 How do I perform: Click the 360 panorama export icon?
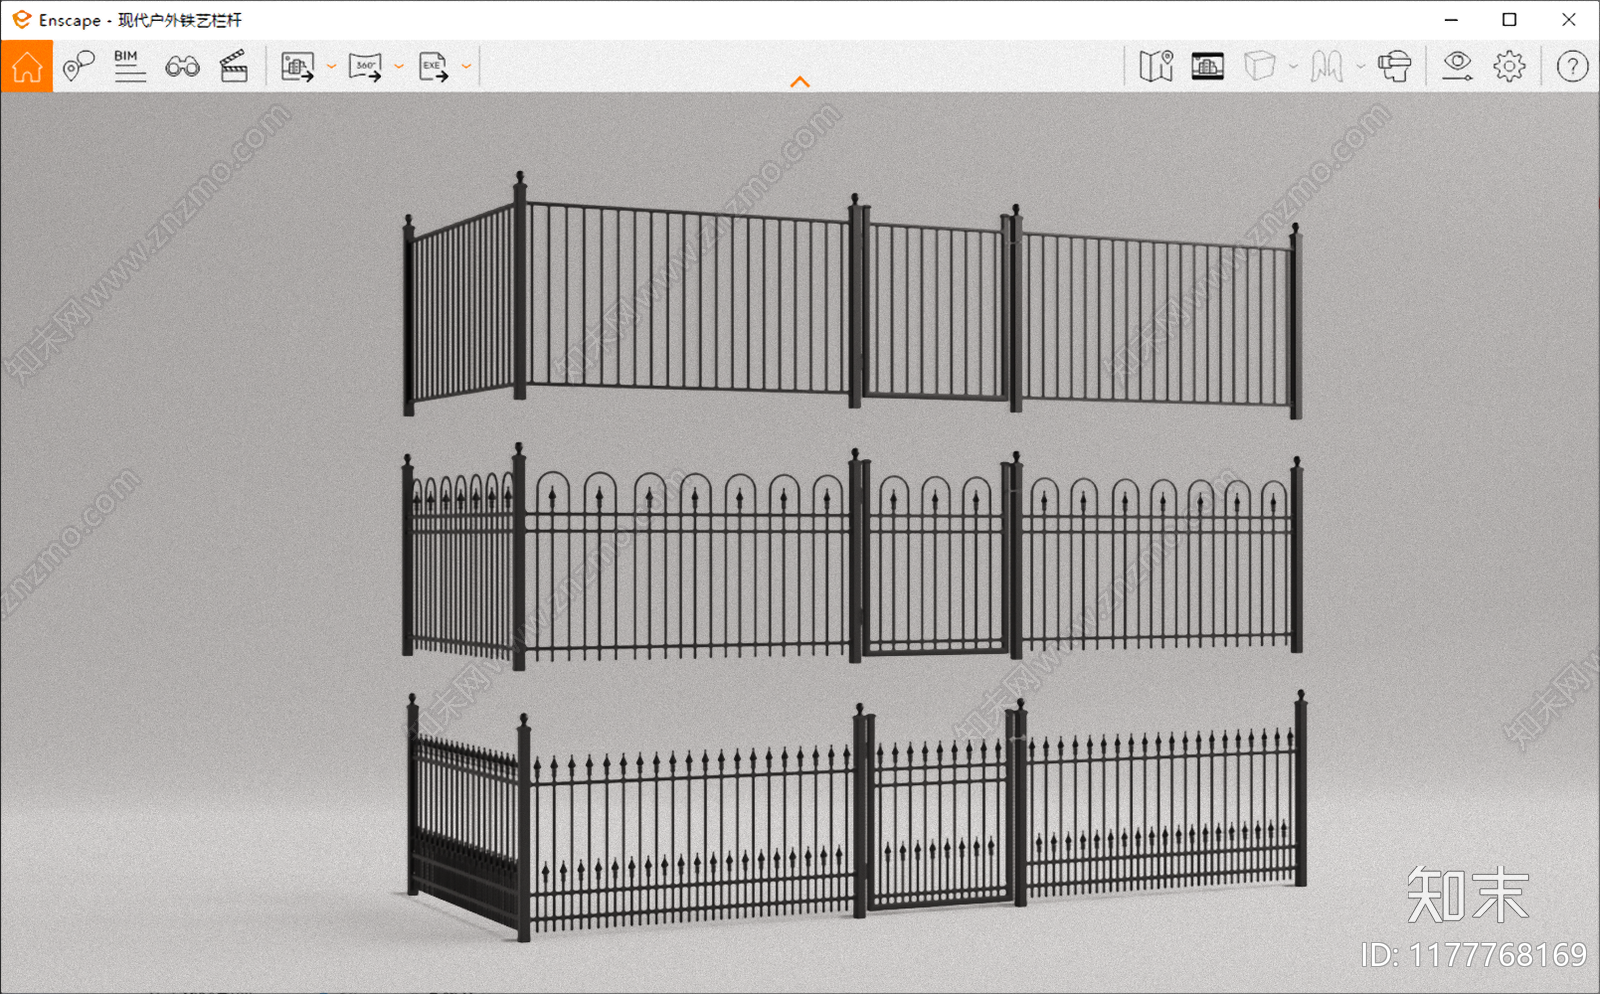point(365,67)
